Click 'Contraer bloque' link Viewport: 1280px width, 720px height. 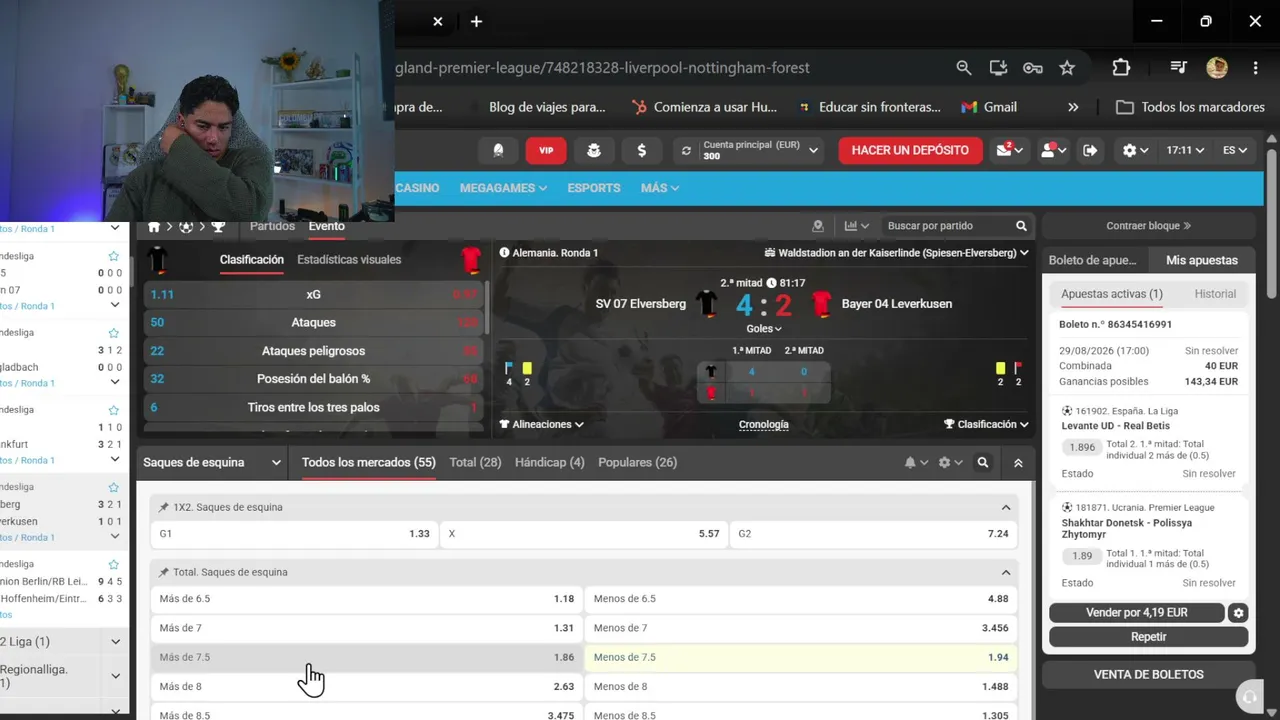point(1148,226)
